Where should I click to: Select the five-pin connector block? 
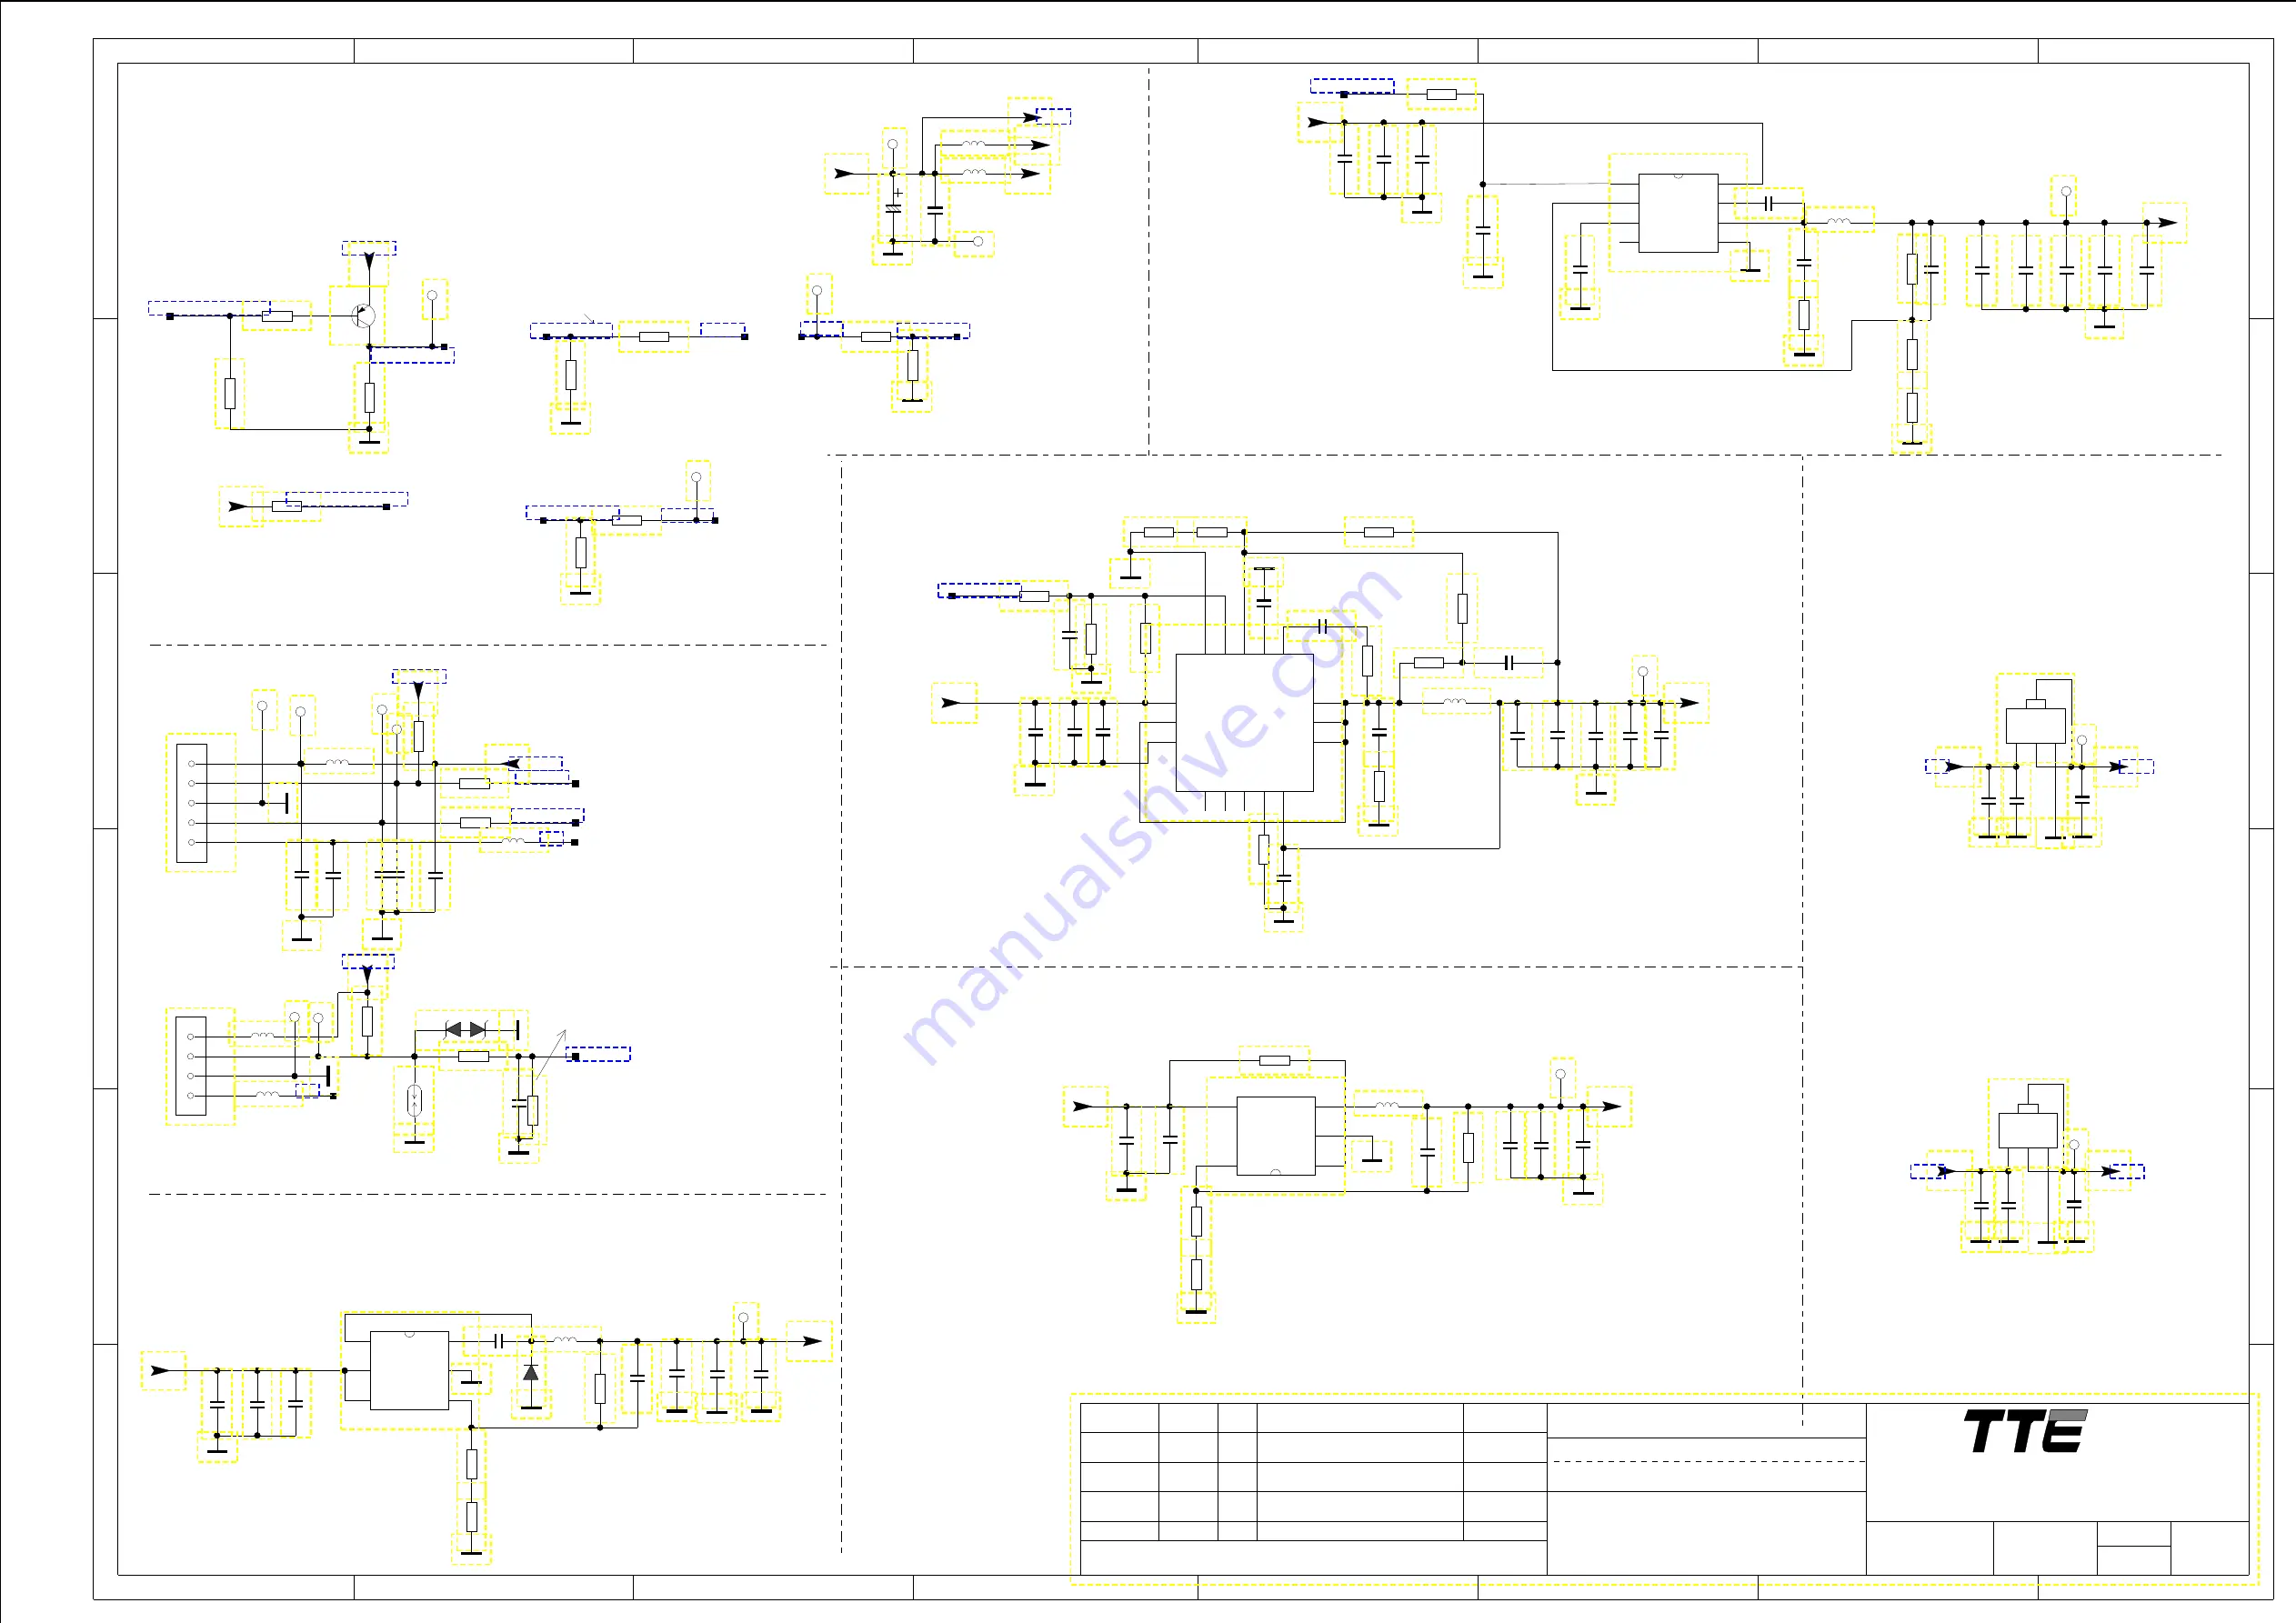click(192, 803)
